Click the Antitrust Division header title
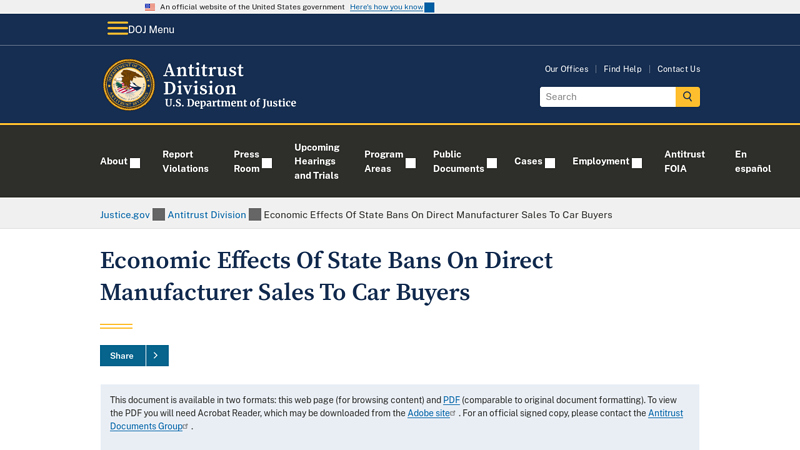 click(203, 79)
